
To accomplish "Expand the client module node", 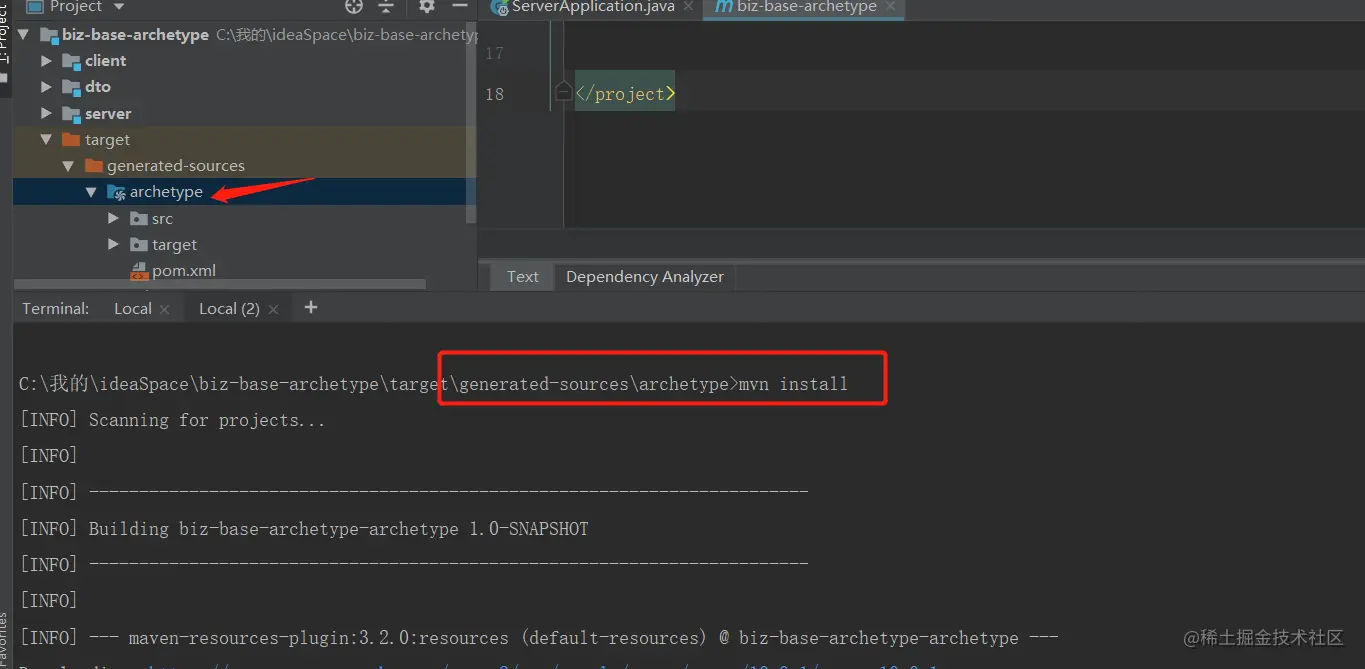I will tap(46, 61).
